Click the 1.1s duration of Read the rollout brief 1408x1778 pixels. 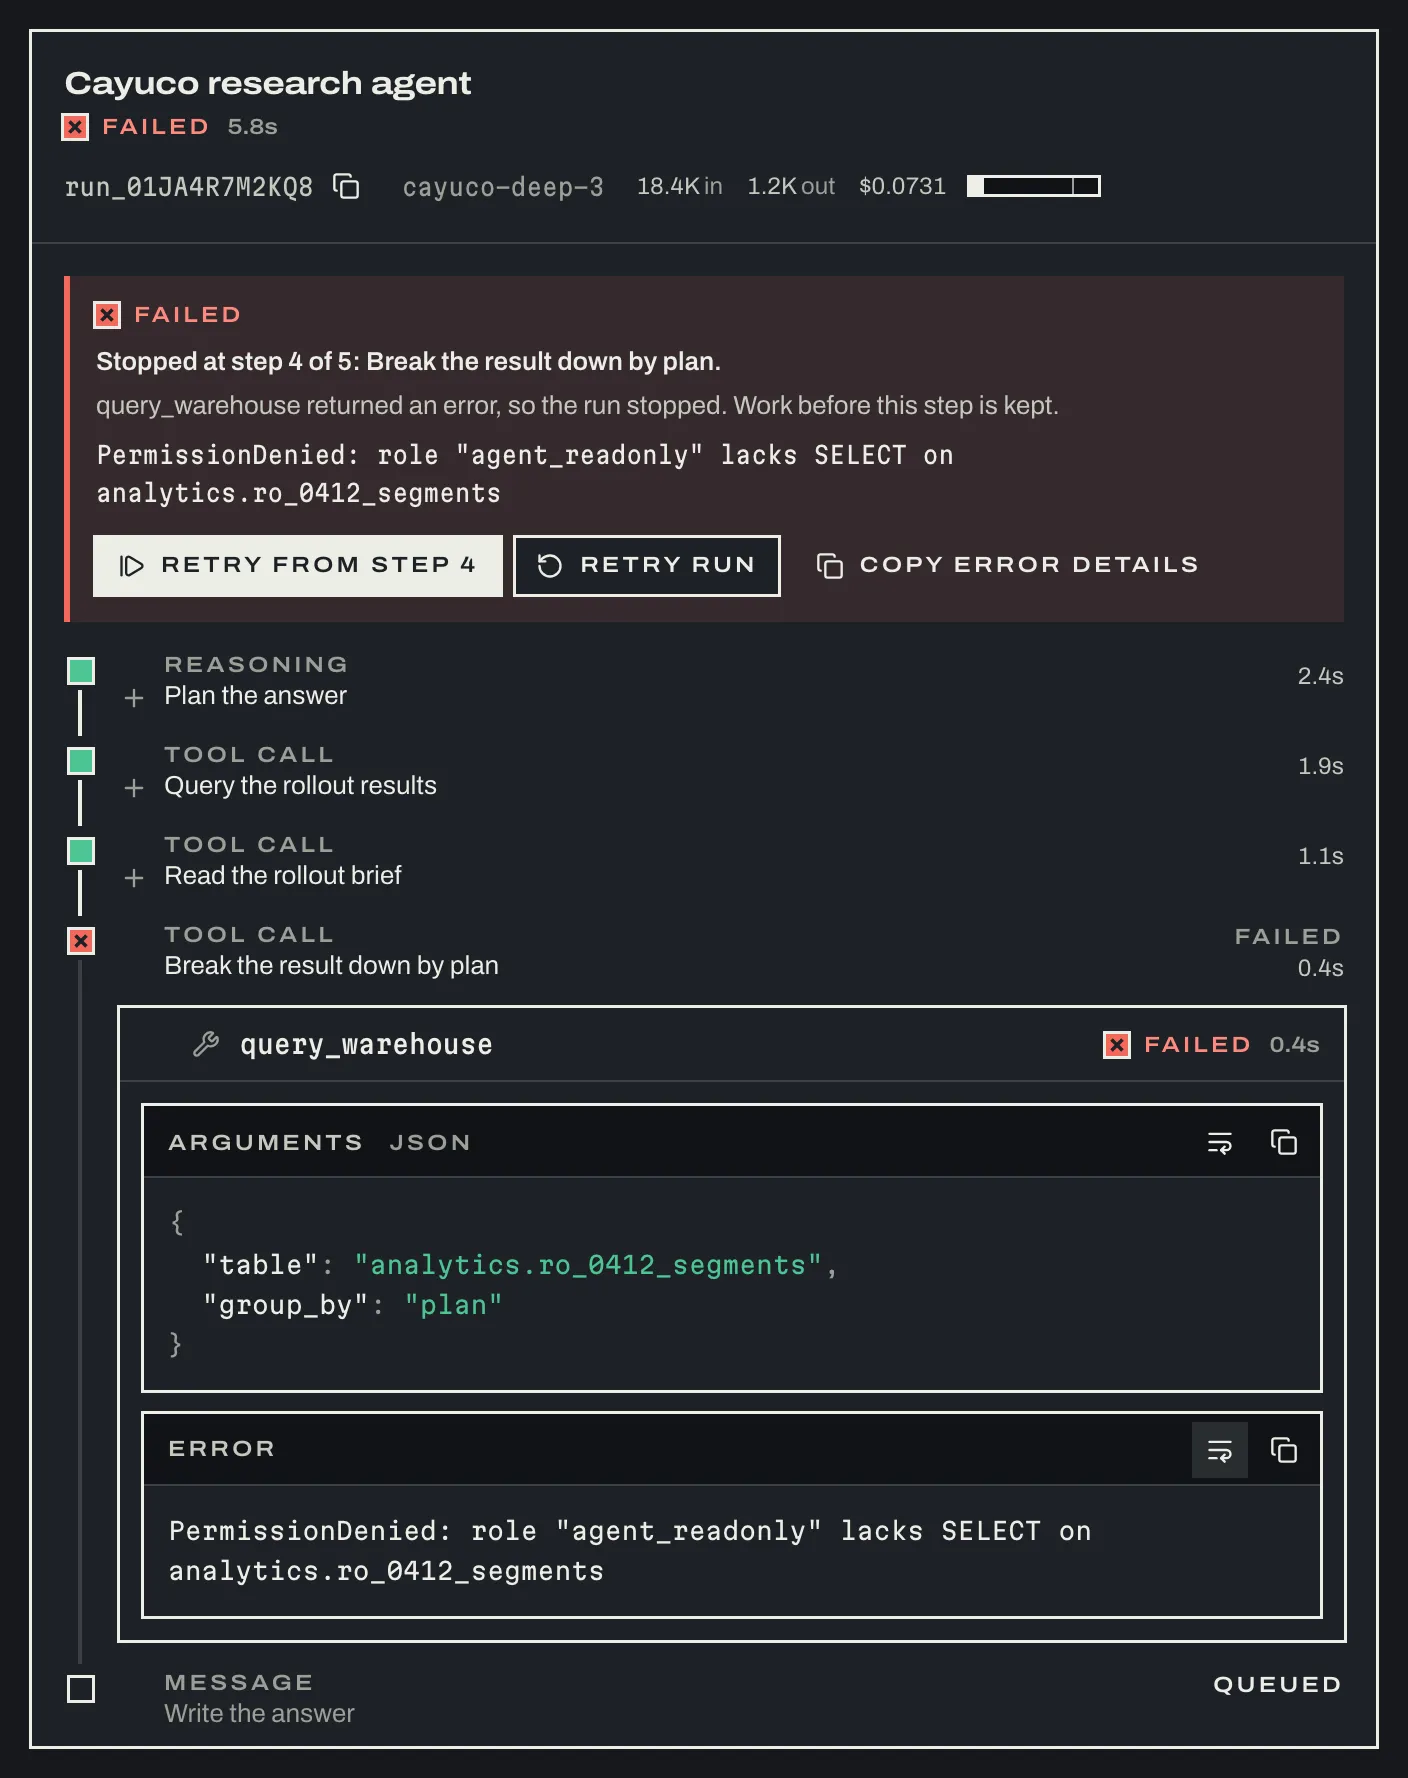click(1320, 856)
